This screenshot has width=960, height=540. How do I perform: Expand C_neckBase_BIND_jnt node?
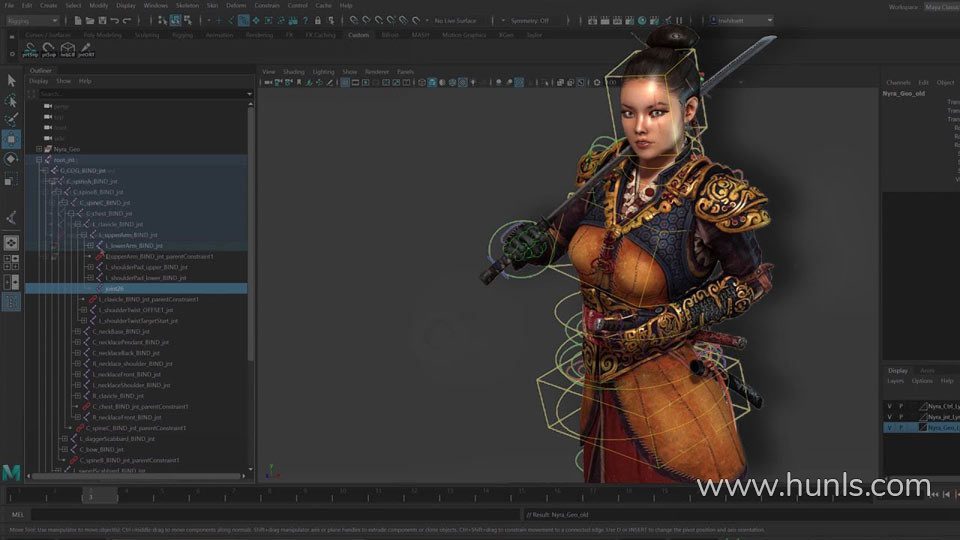[78, 331]
